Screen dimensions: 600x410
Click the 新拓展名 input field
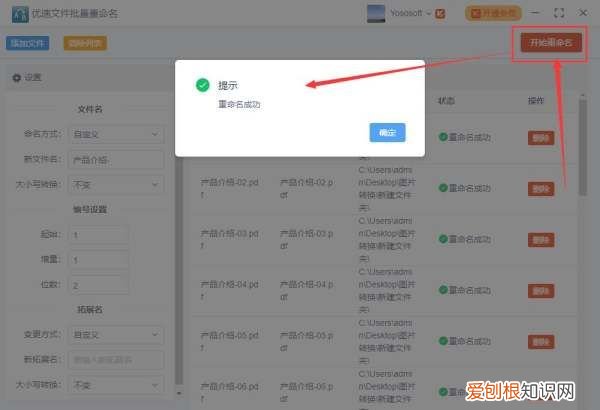point(116,360)
